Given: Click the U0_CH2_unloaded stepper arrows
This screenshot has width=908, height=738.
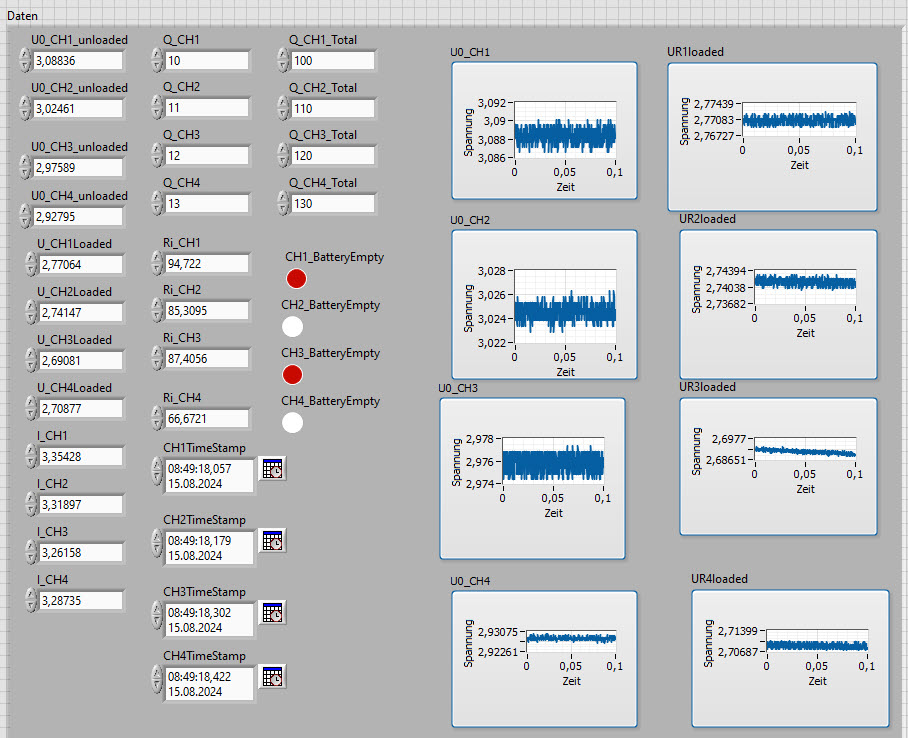Looking at the screenshot, I should [25, 108].
